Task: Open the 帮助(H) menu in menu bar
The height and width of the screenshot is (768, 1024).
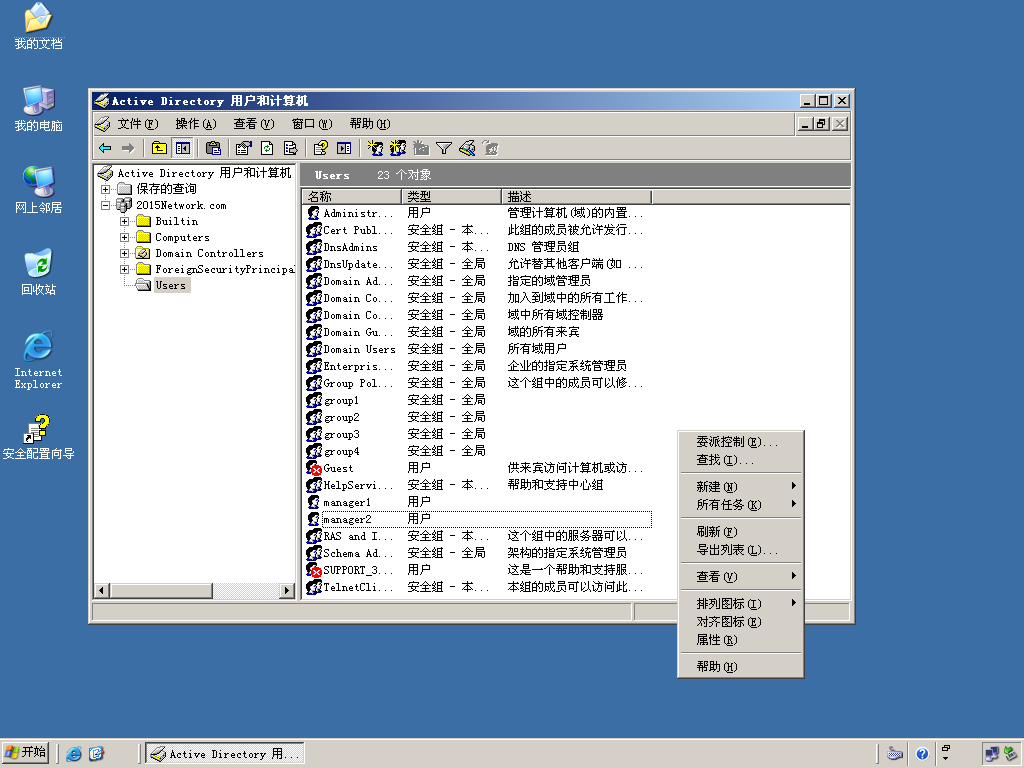Action: coord(370,123)
